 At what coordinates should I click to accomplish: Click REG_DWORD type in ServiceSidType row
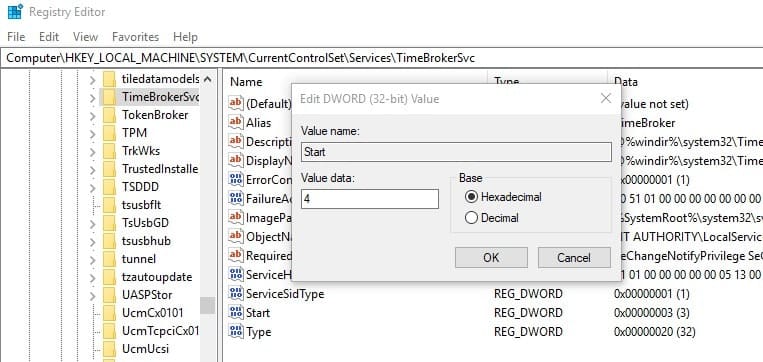528,294
